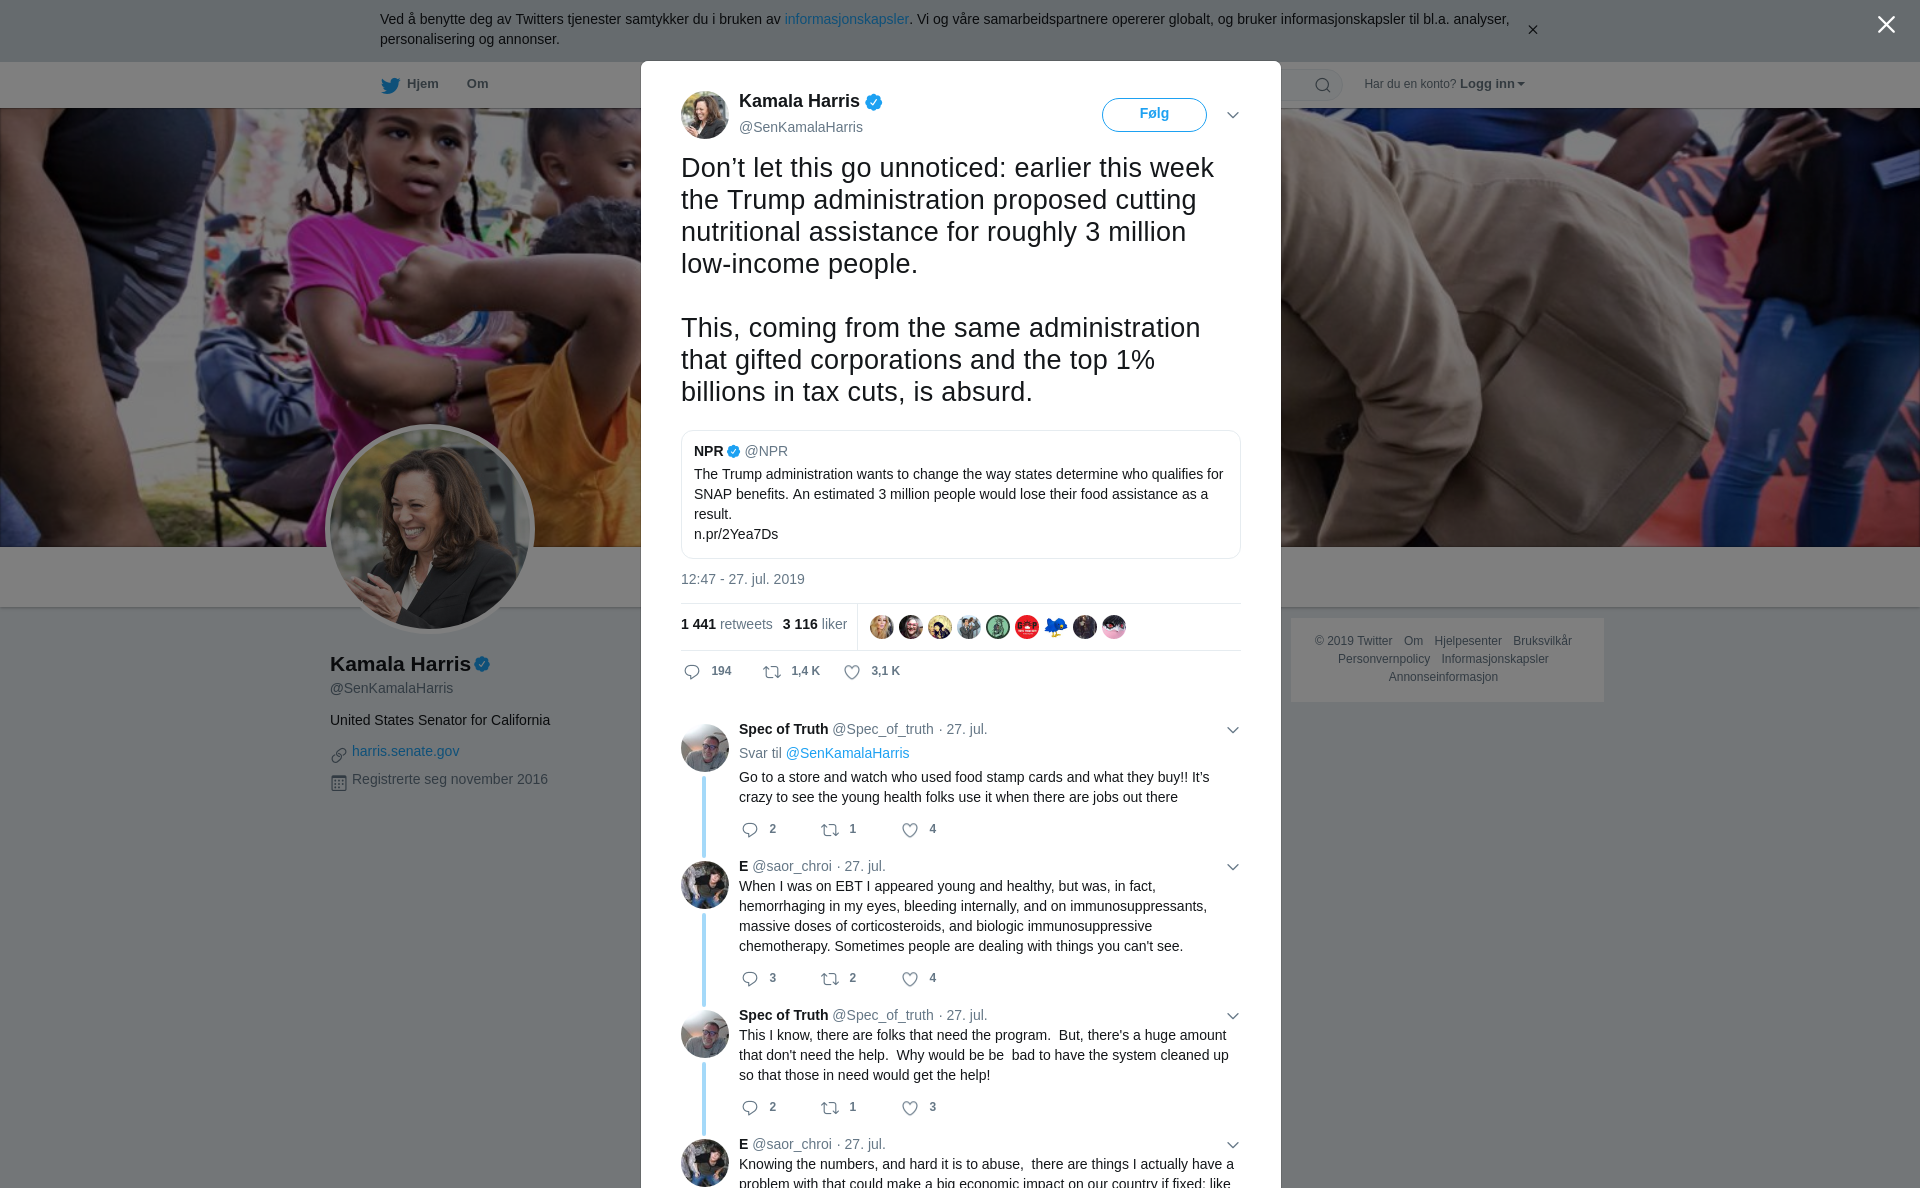The height and width of the screenshot is (1188, 1920).
Task: Open the harris.senate.gov link
Action: tap(405, 751)
